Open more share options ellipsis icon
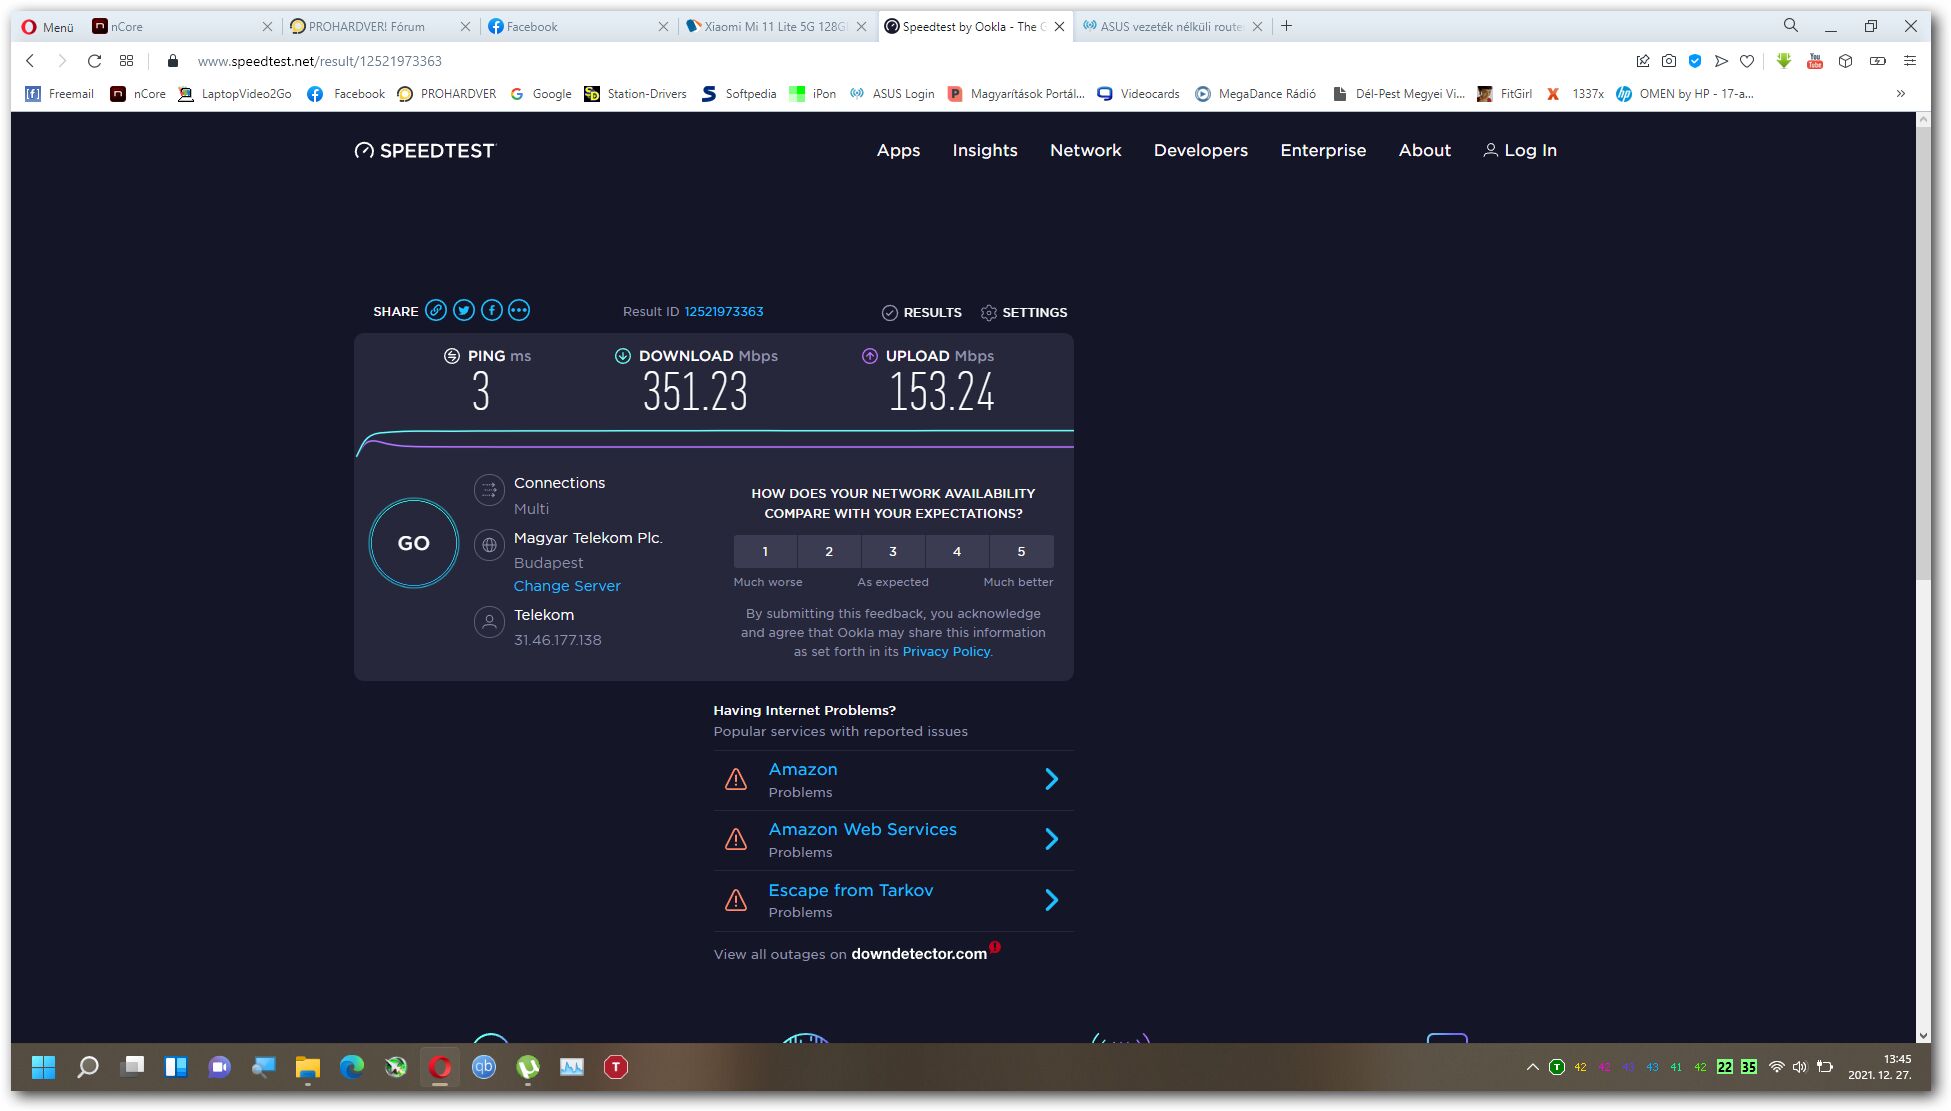The image size is (1951, 1111). tap(519, 311)
